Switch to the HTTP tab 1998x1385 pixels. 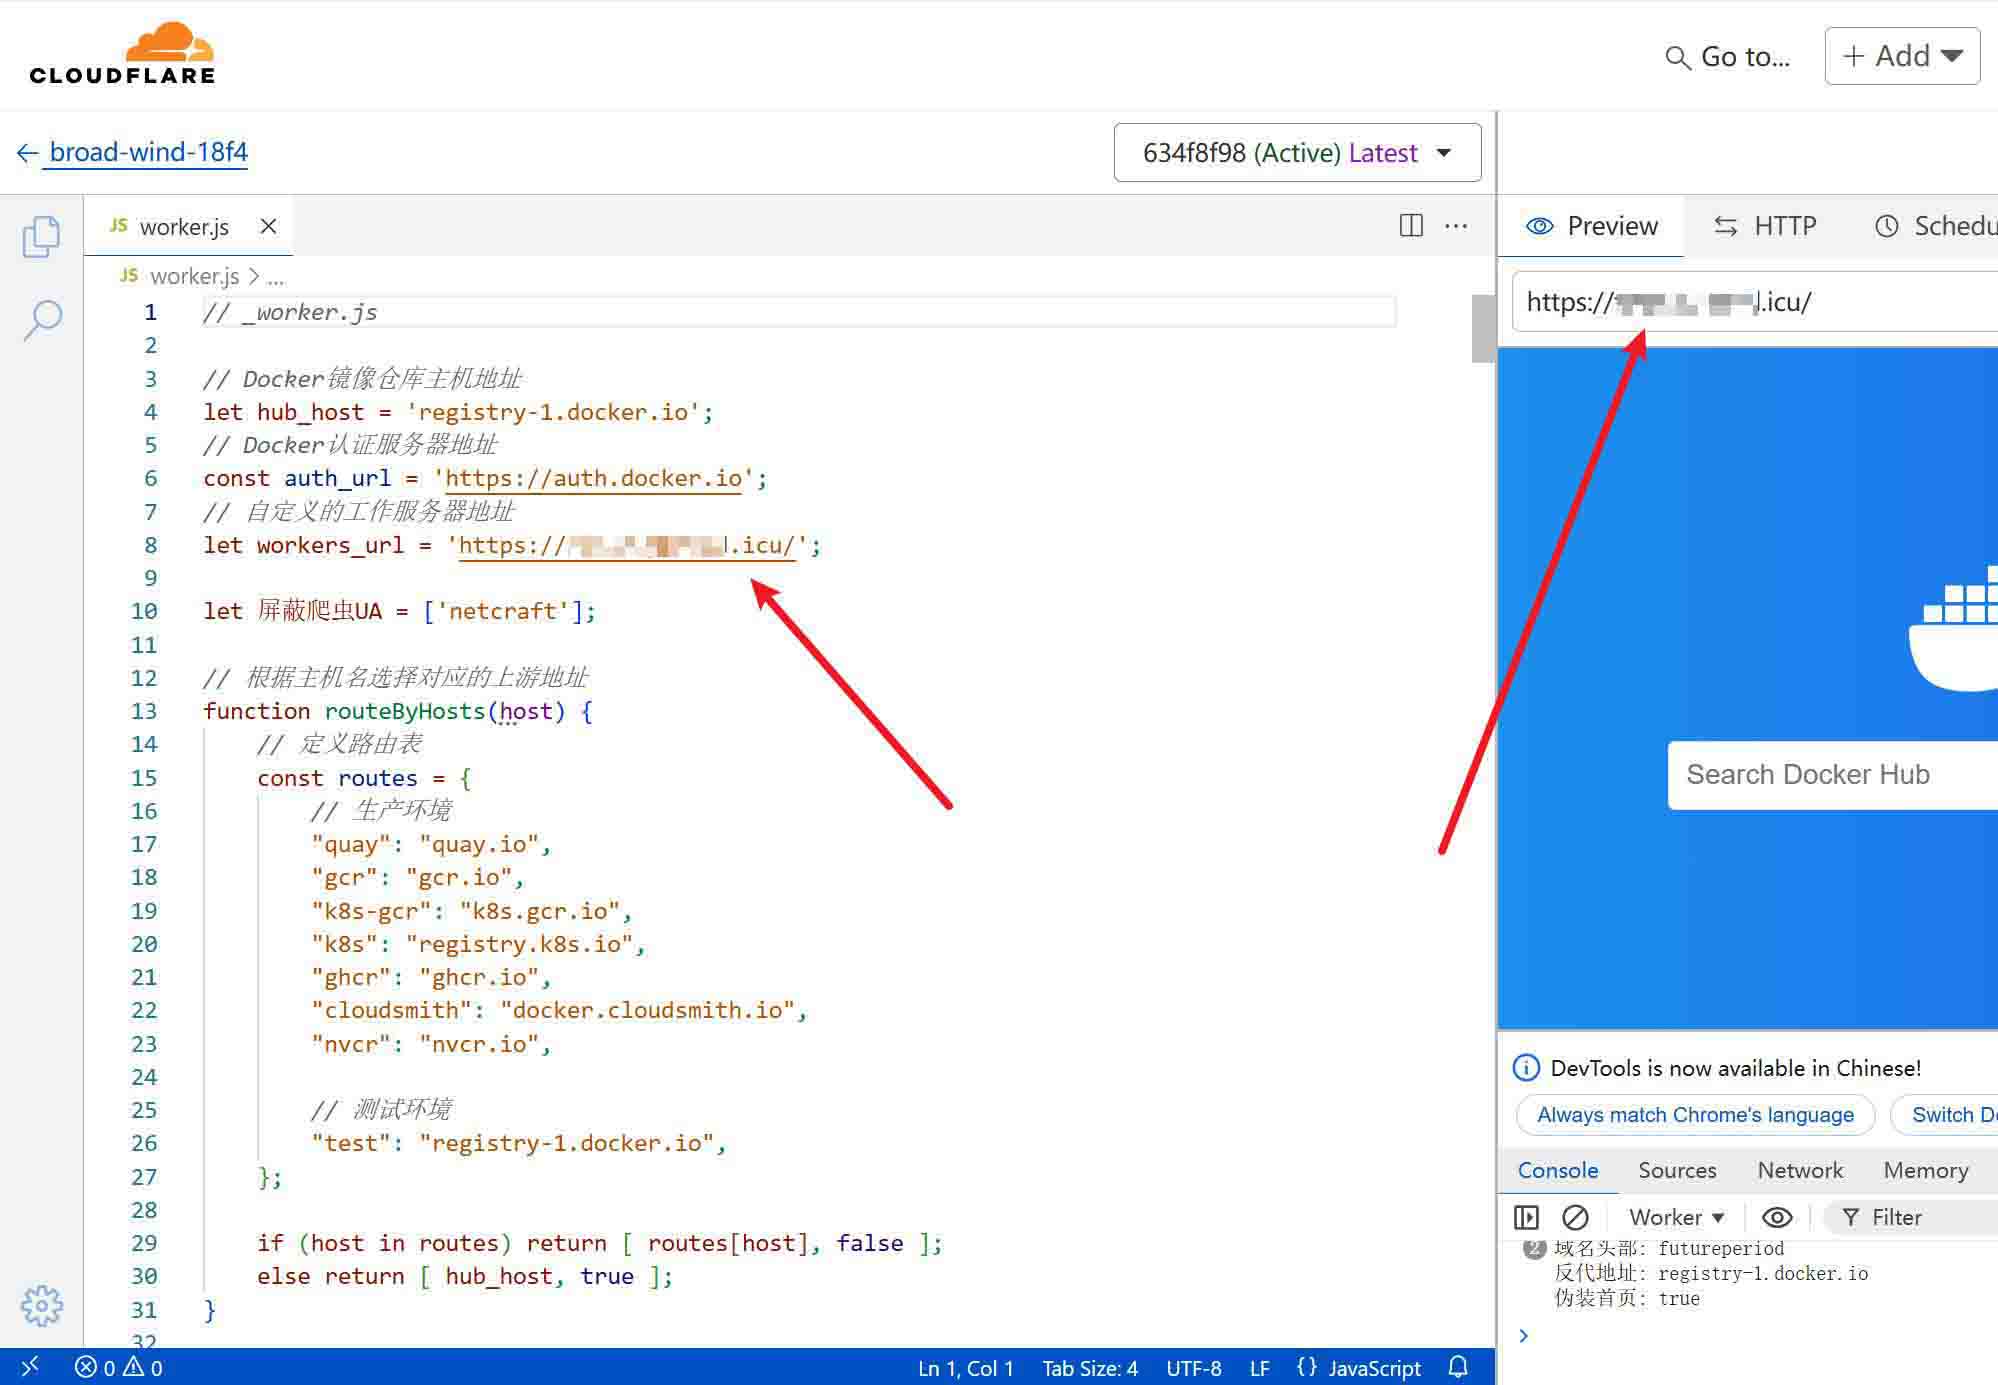point(1765,226)
